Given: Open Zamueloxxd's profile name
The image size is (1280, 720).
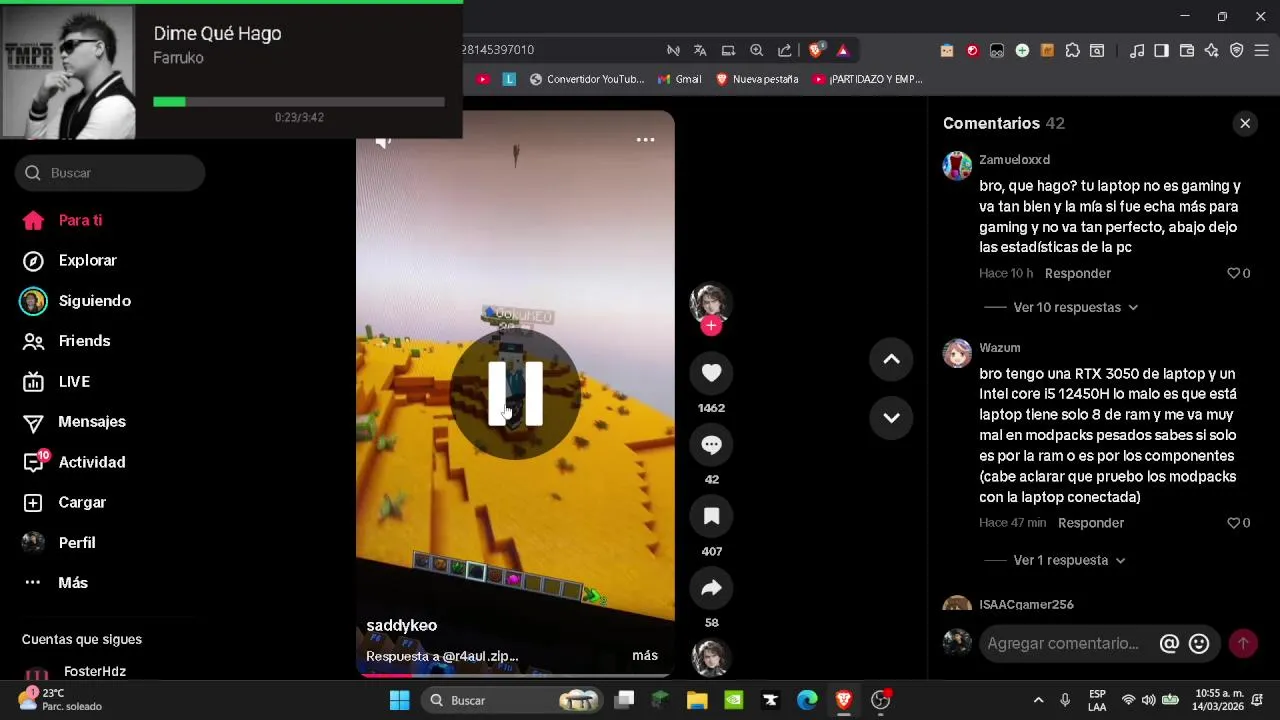Looking at the screenshot, I should (x=1014, y=160).
